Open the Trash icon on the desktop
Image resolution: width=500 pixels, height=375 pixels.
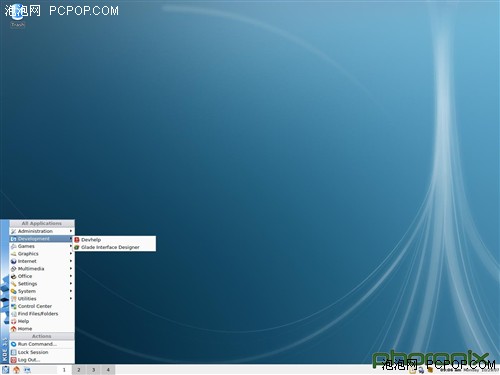tap(18, 17)
